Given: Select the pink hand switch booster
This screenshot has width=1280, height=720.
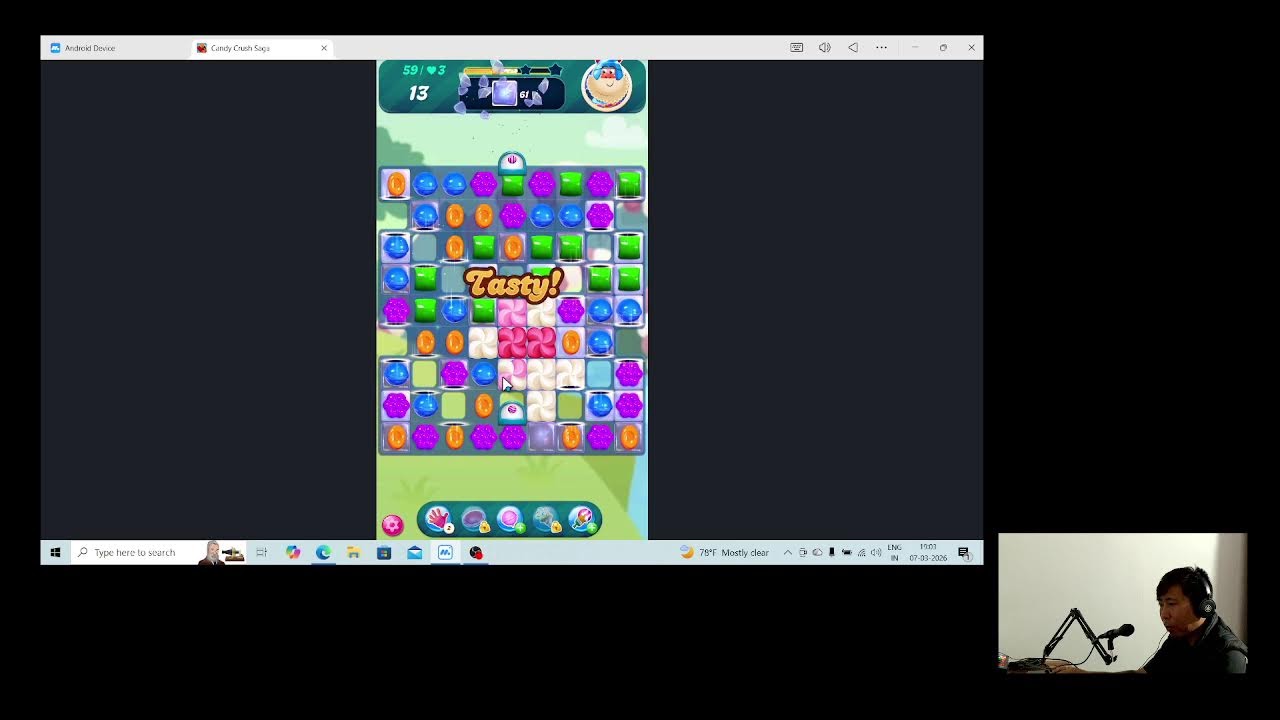Looking at the screenshot, I should (438, 519).
